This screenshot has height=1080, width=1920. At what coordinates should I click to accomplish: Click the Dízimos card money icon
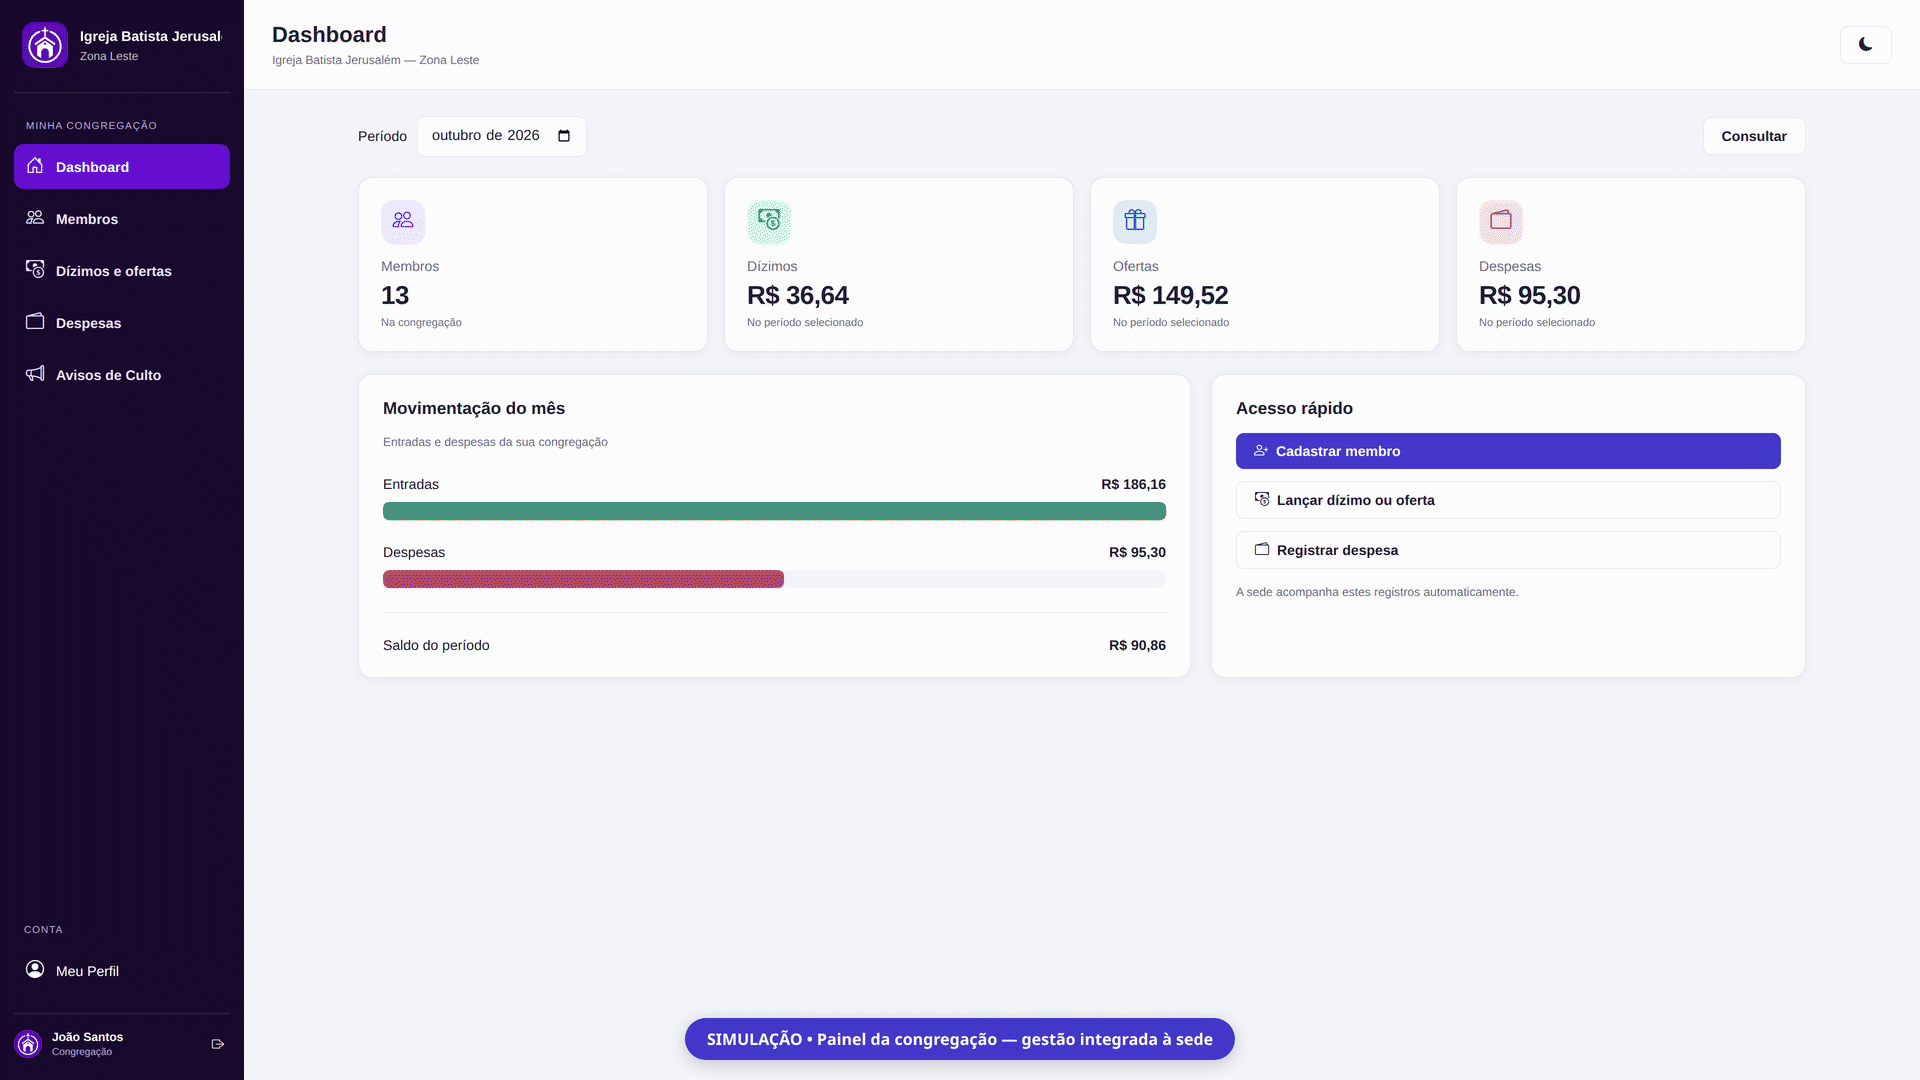tap(769, 222)
